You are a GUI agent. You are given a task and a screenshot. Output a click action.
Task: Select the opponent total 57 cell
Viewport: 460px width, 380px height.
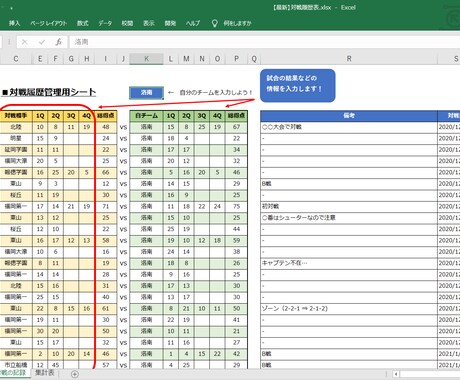tap(106, 365)
